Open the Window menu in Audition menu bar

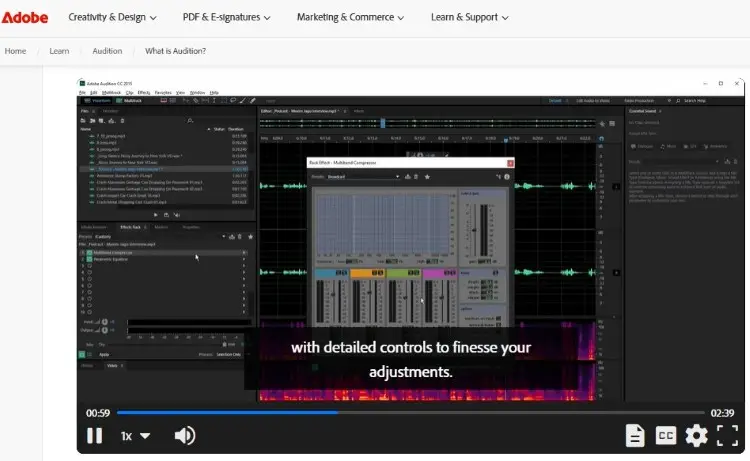198,92
